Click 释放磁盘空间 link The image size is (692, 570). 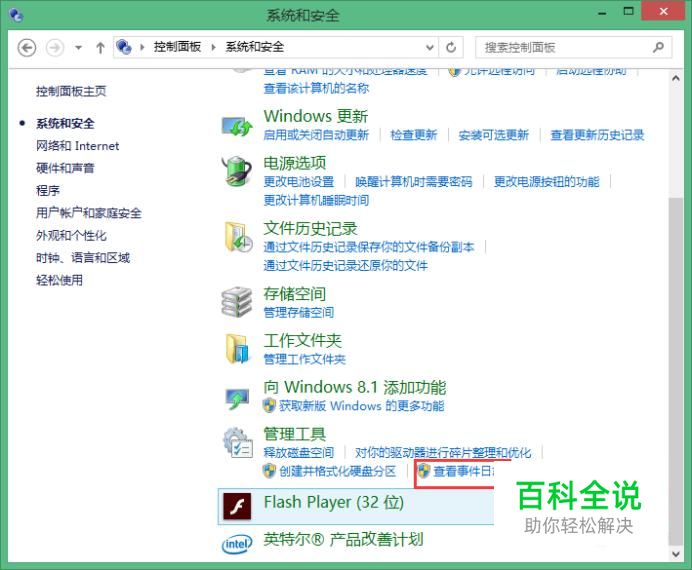[x=299, y=453]
